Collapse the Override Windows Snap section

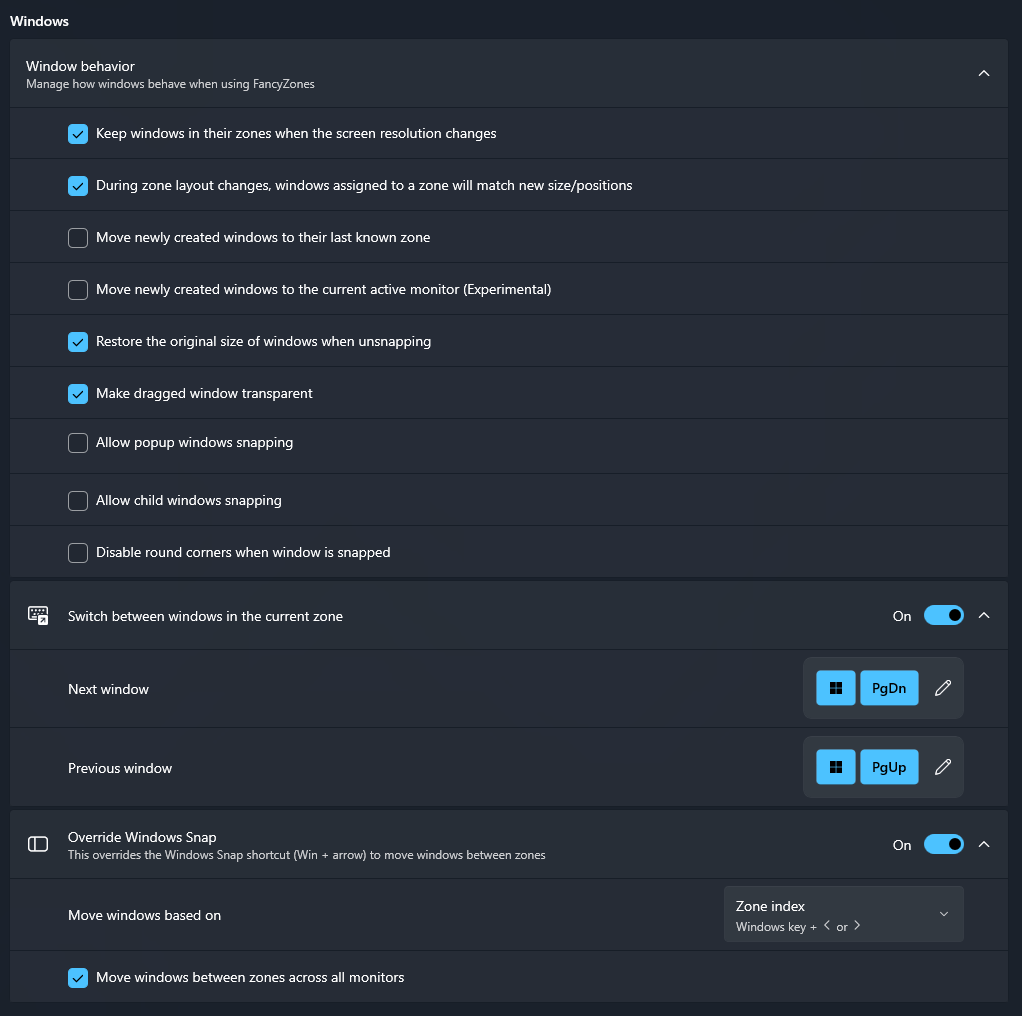[x=983, y=844]
